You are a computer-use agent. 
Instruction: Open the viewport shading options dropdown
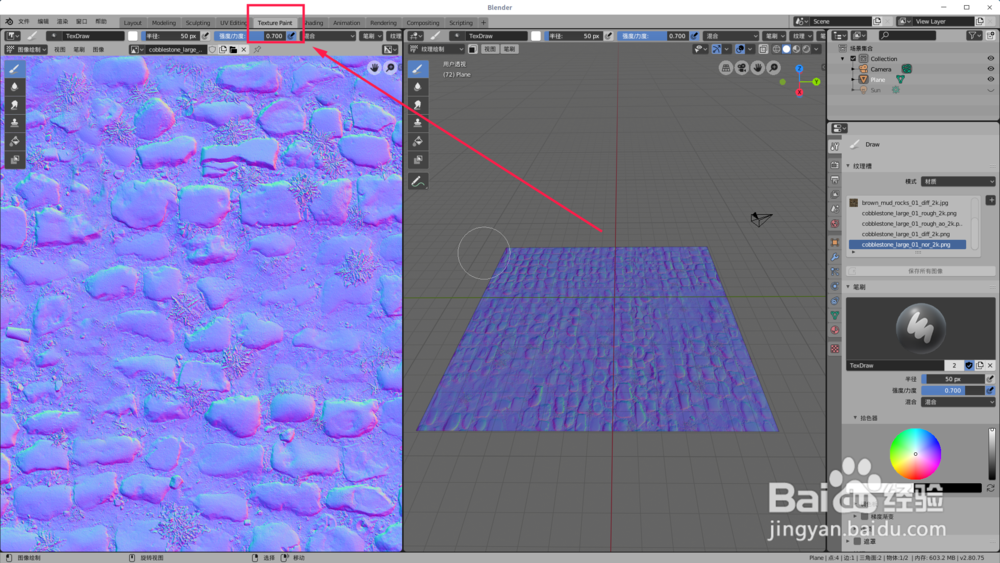click(817, 48)
